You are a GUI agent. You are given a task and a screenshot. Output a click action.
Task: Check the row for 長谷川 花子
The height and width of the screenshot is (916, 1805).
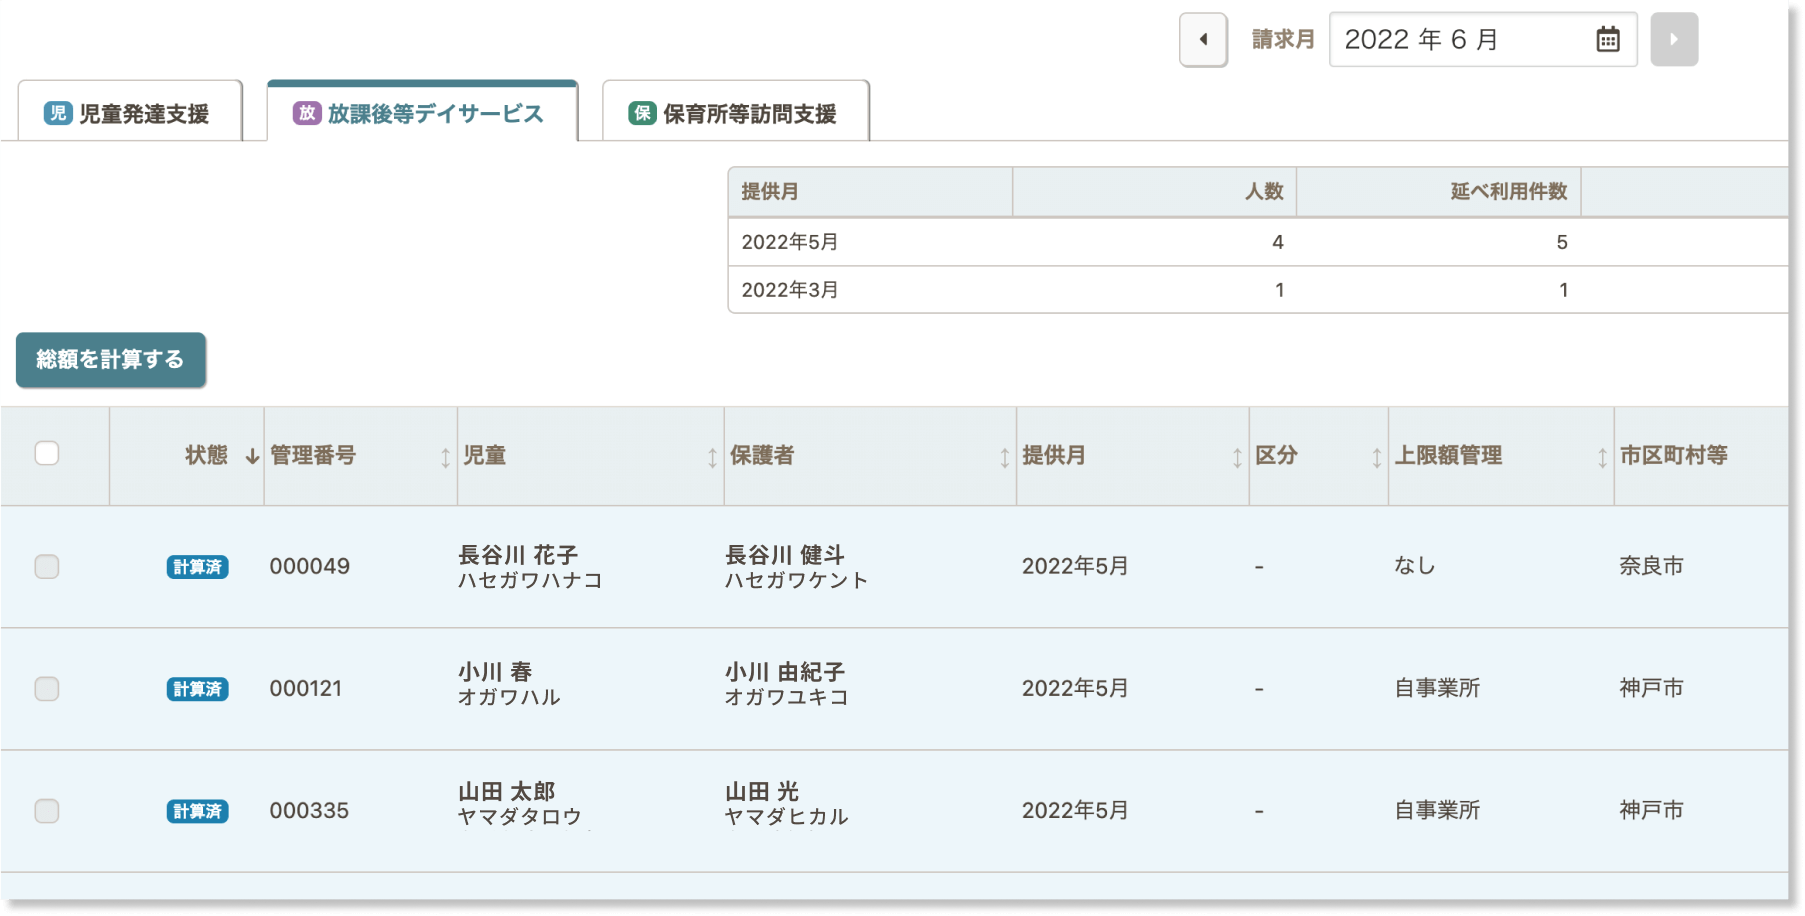tap(47, 567)
